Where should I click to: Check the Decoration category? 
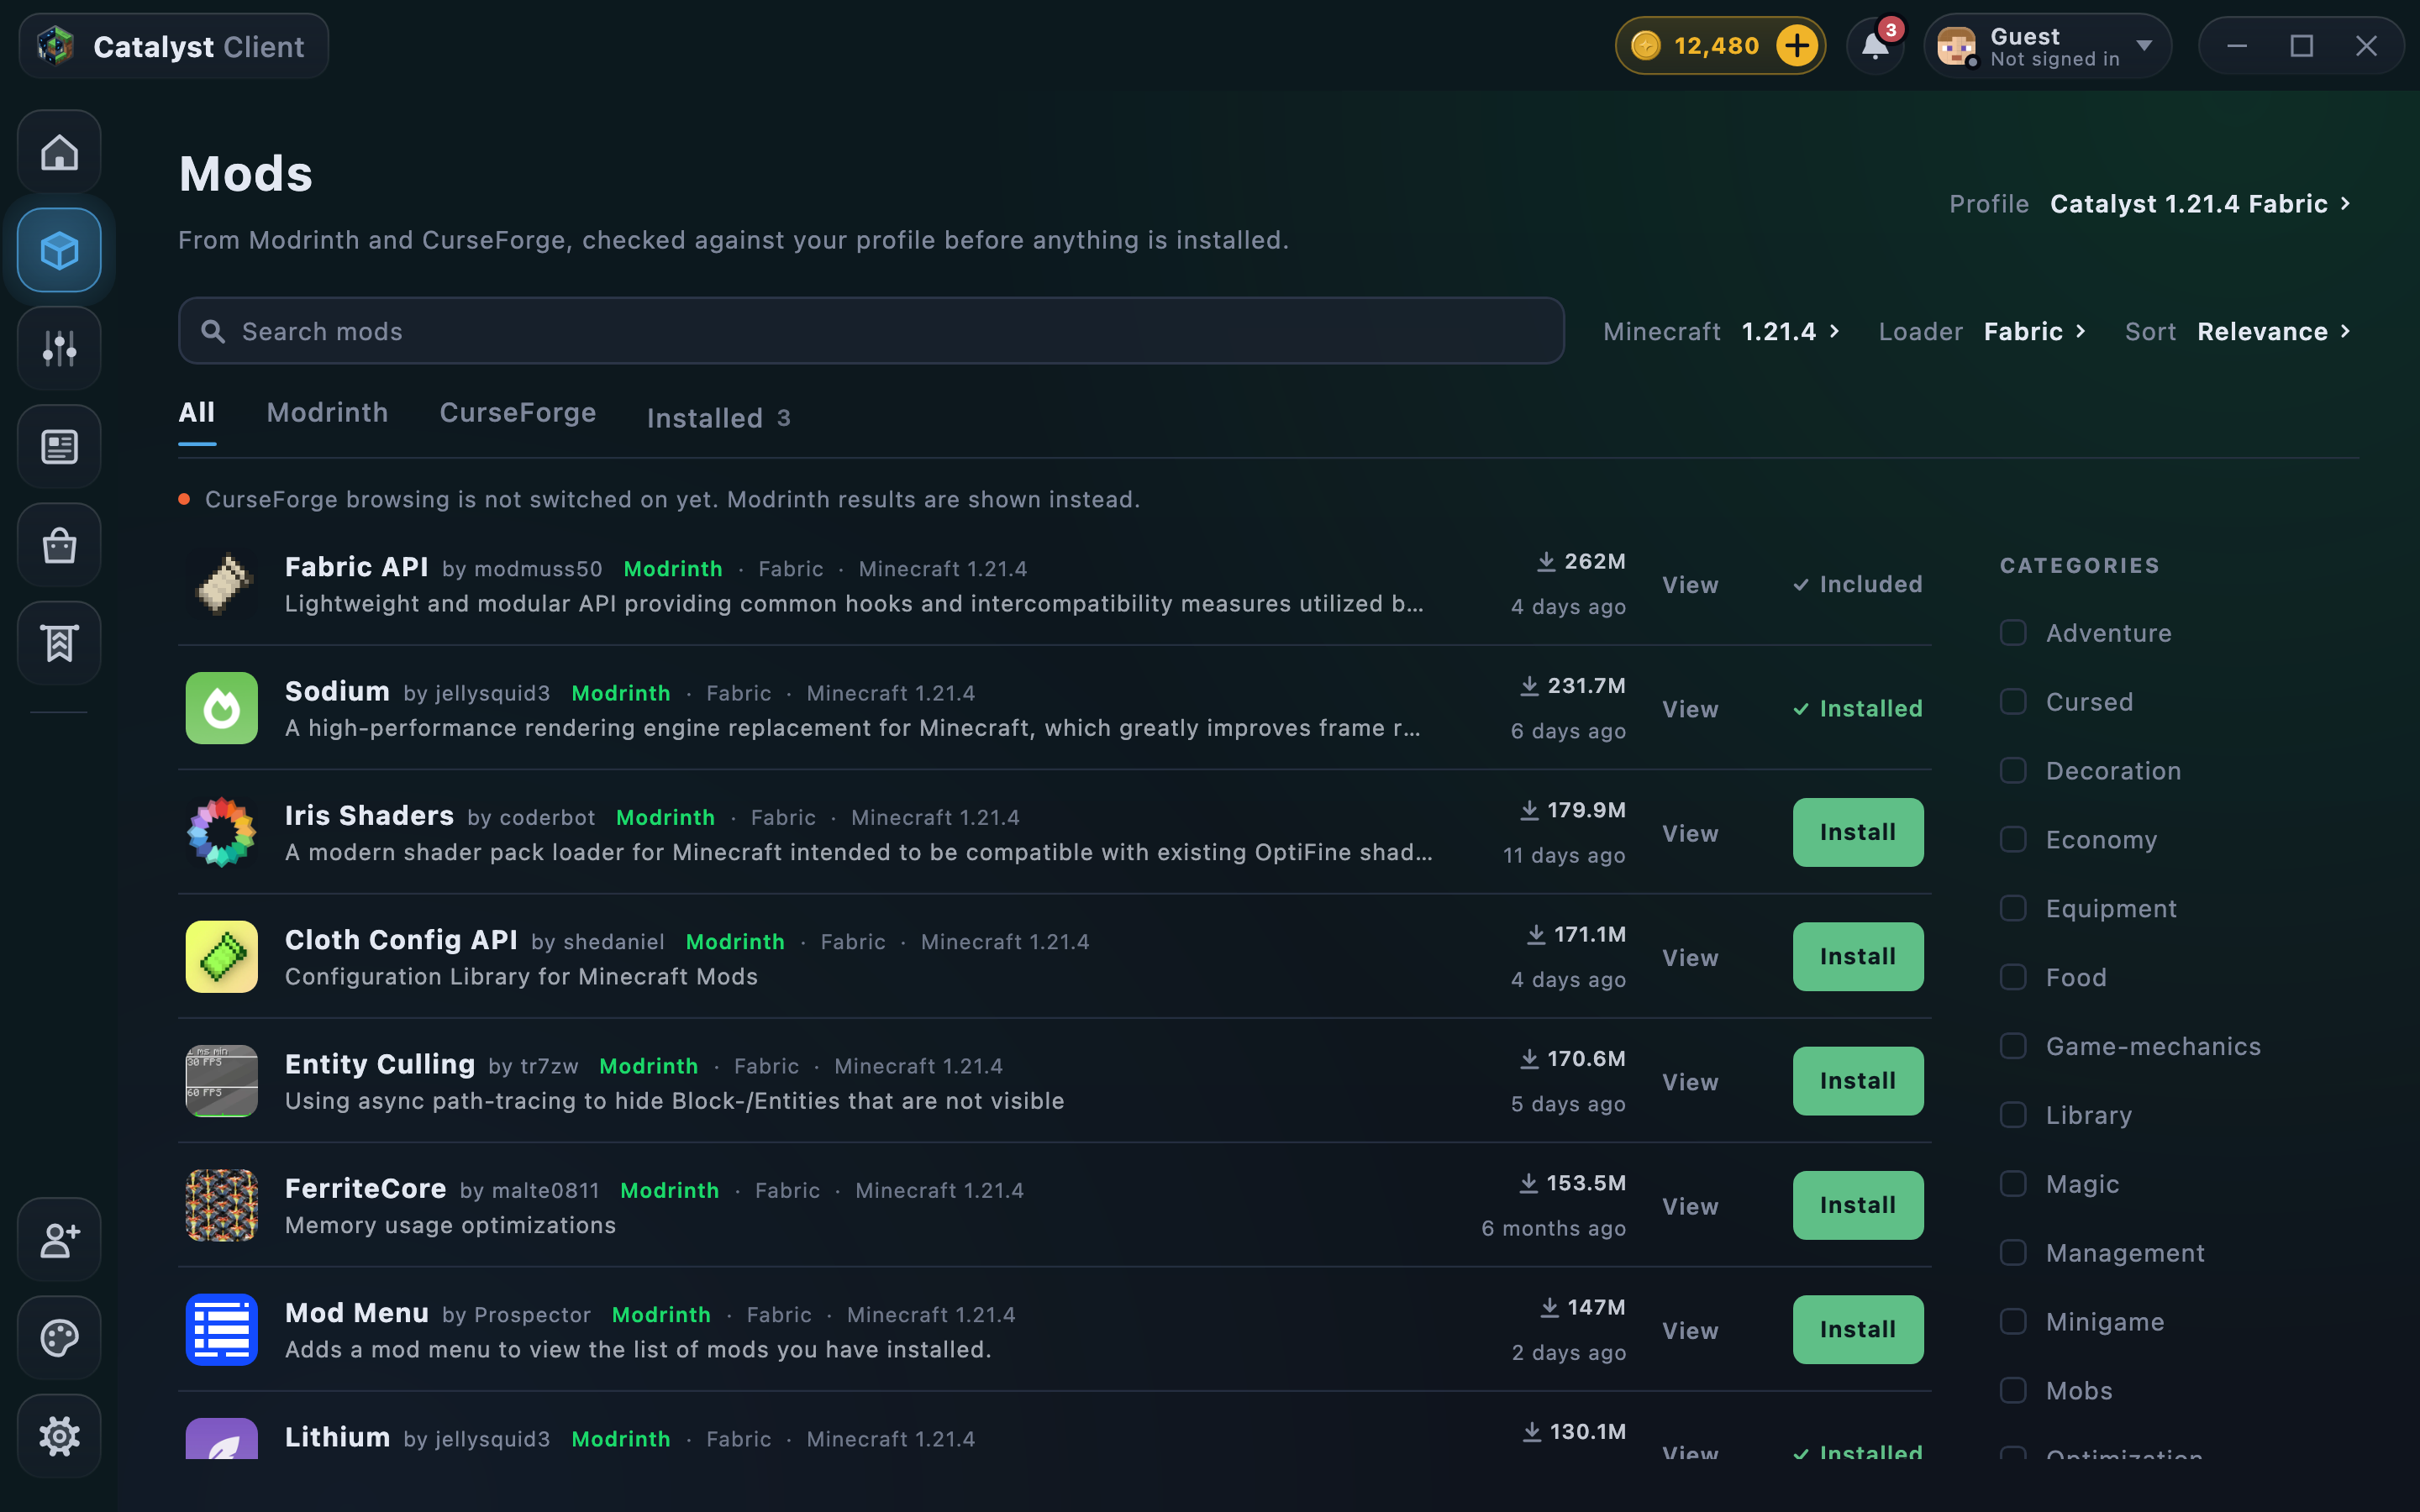(x=2013, y=771)
